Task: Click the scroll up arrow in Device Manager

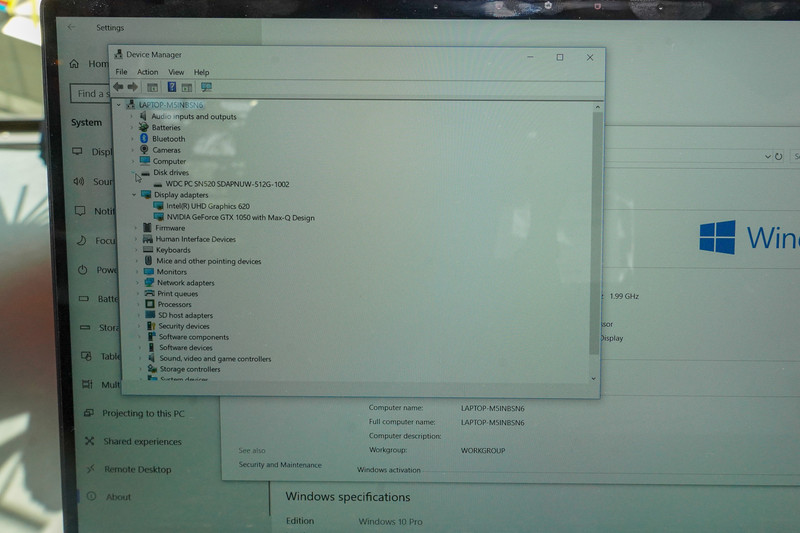Action: tap(597, 107)
